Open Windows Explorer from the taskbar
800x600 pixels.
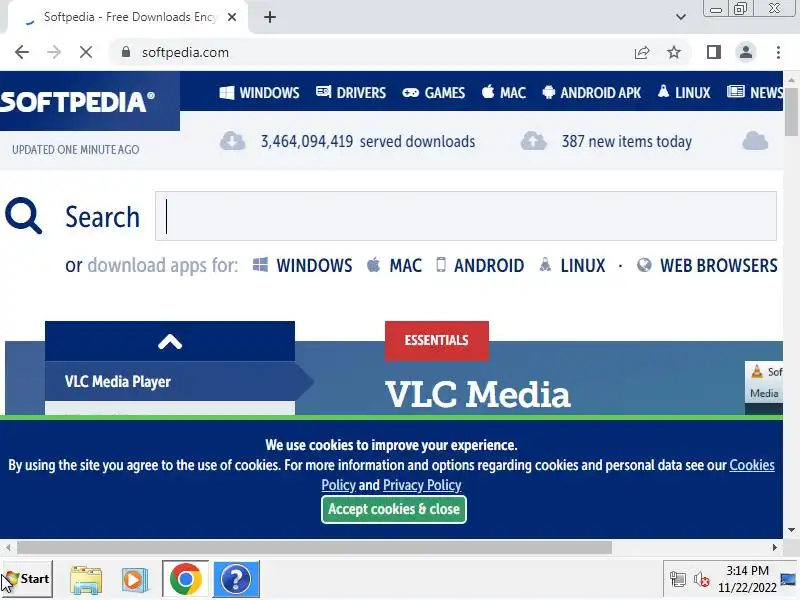coord(86,580)
